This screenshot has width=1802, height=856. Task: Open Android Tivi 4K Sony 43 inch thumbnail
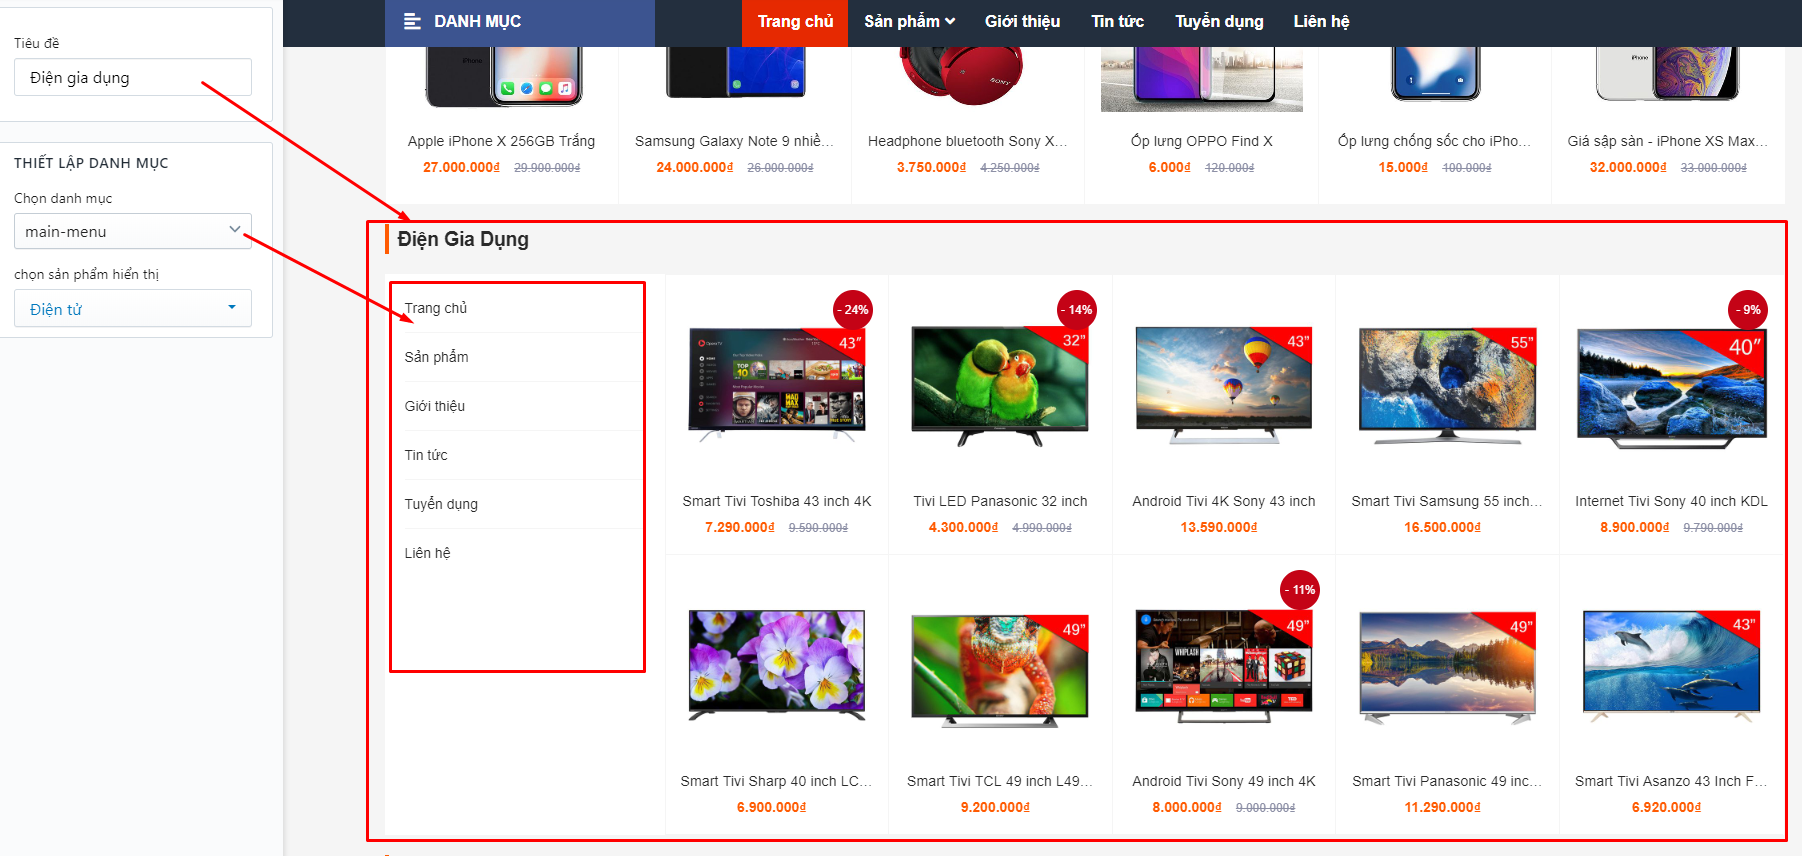[x=1224, y=385]
